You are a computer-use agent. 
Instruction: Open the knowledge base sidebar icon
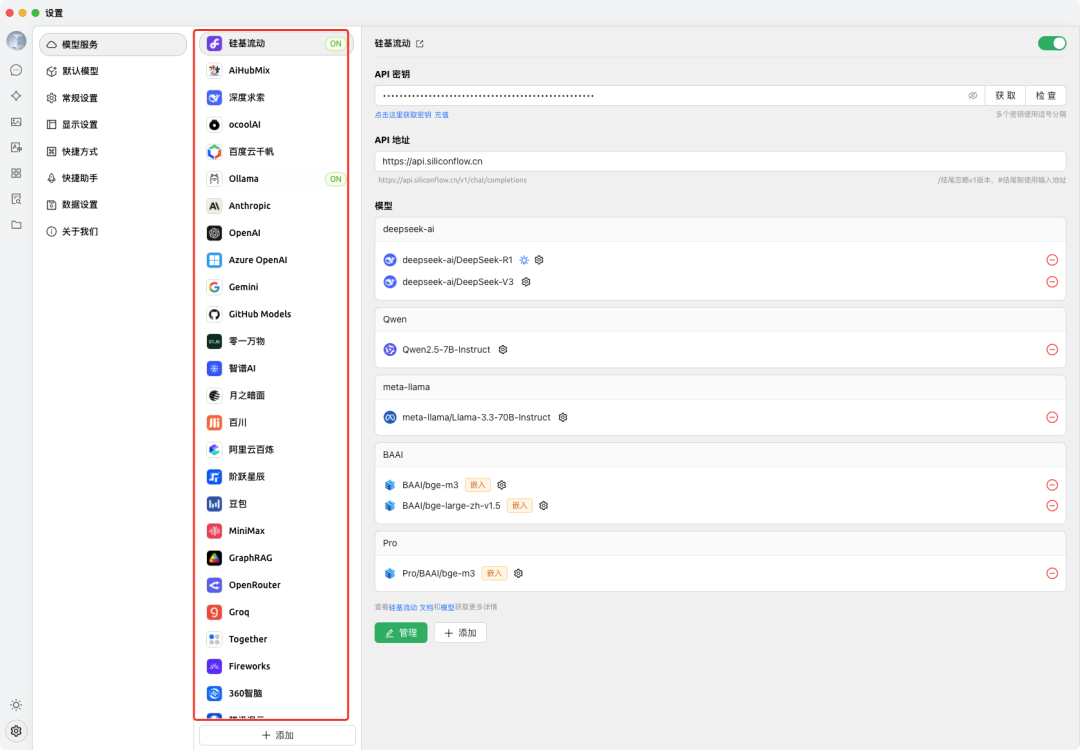(x=16, y=199)
